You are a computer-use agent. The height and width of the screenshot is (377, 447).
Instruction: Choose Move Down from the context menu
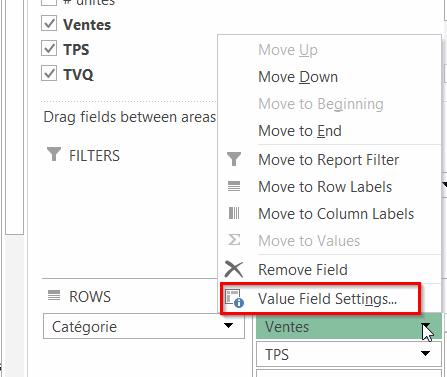[x=298, y=77]
